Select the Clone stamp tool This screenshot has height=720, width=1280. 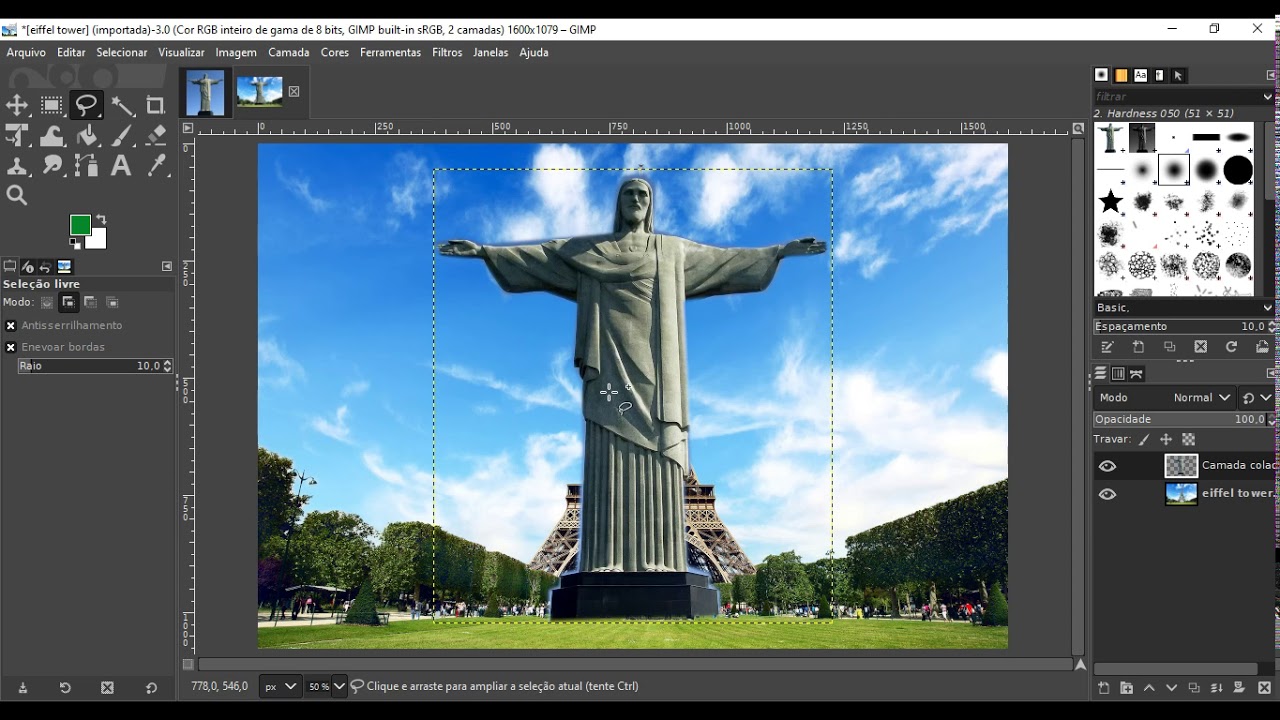pyautogui.click(x=17, y=166)
